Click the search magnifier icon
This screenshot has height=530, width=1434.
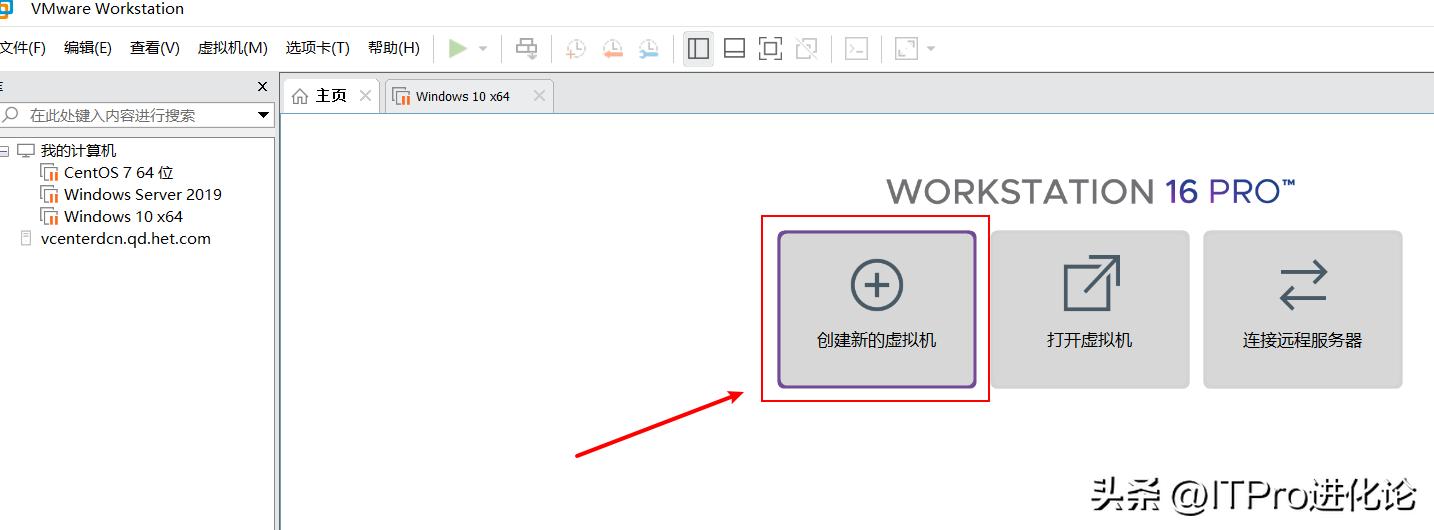[x=12, y=115]
